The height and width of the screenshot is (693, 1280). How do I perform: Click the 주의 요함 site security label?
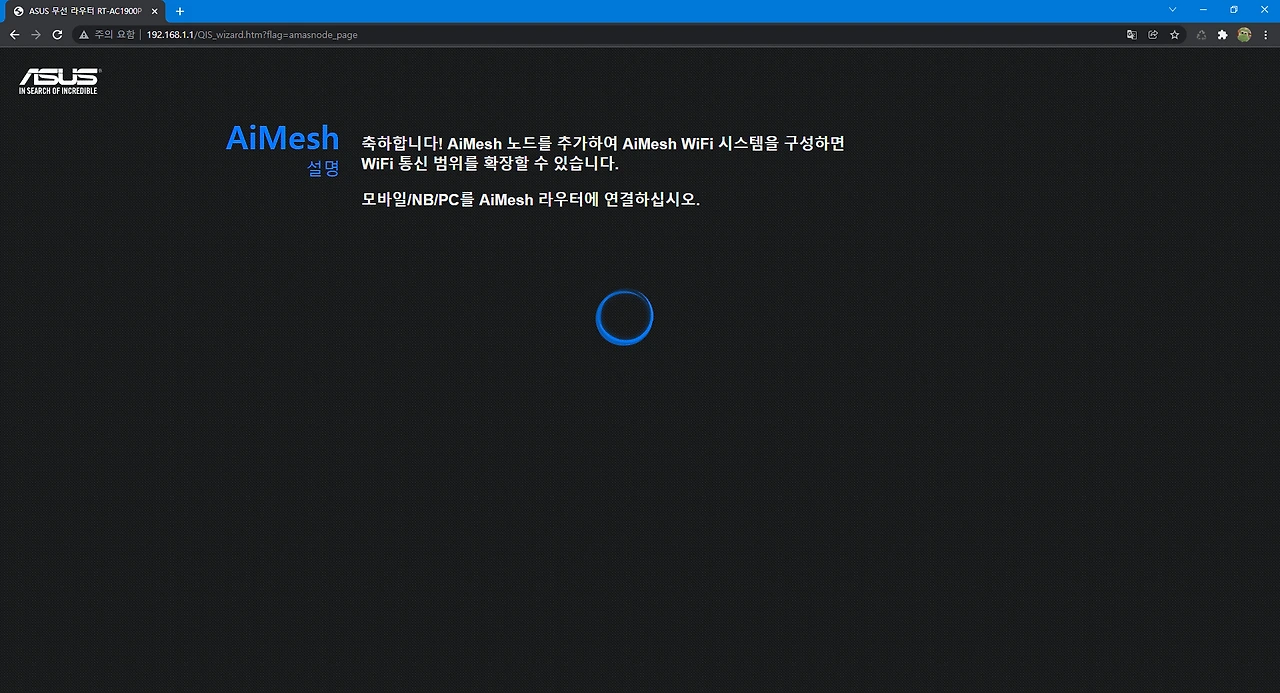tap(112, 34)
